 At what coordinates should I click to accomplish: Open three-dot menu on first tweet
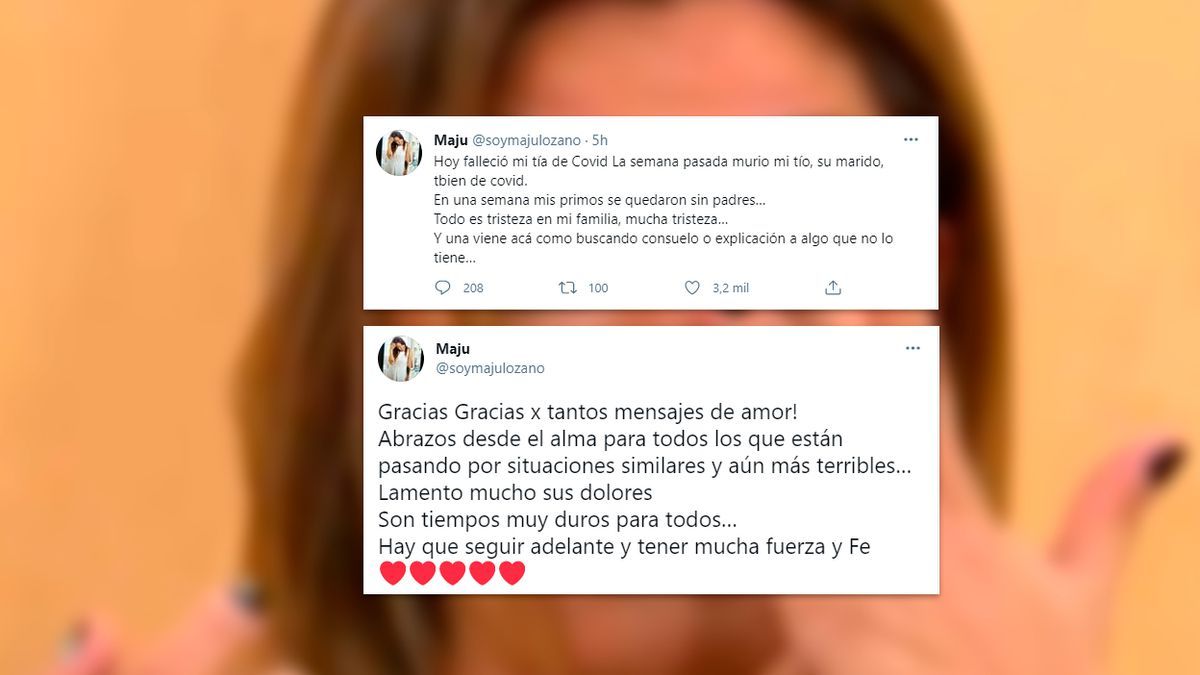[910, 140]
